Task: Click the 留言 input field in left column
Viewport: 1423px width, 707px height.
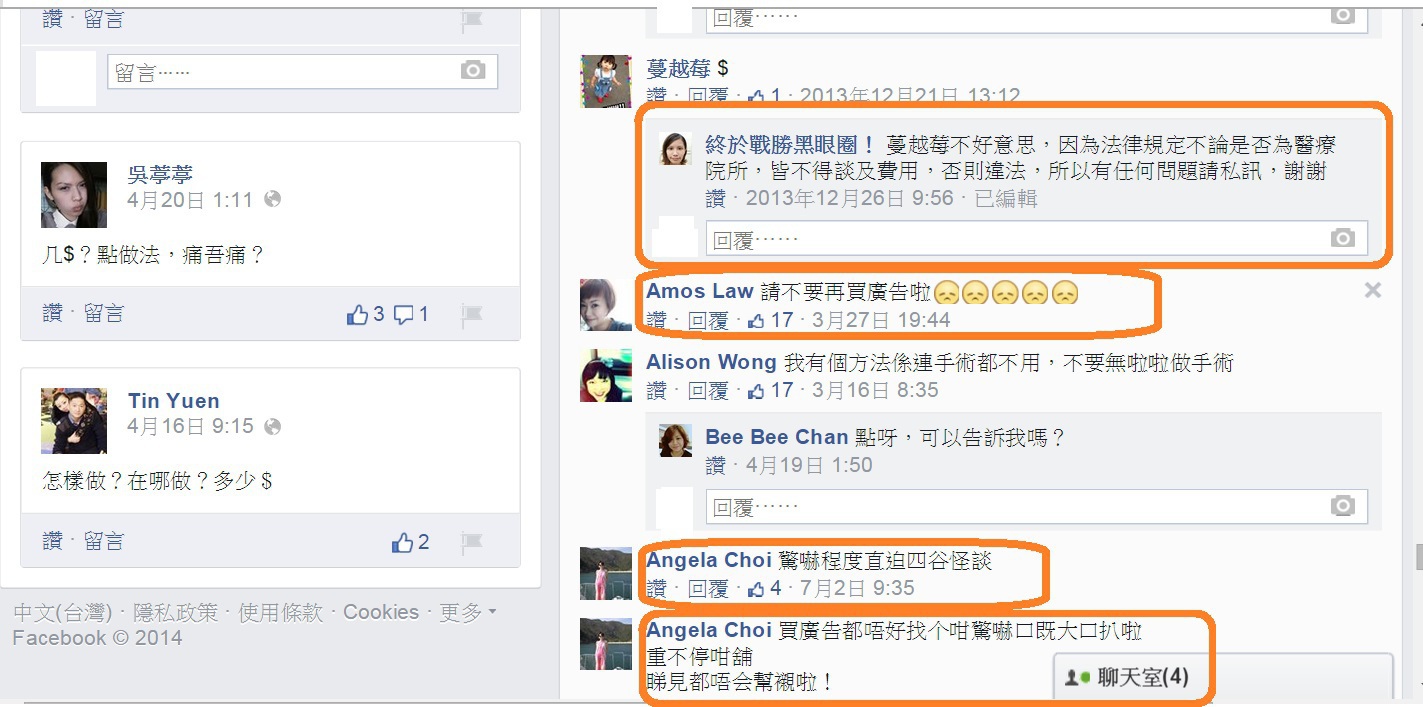Action: click(302, 71)
